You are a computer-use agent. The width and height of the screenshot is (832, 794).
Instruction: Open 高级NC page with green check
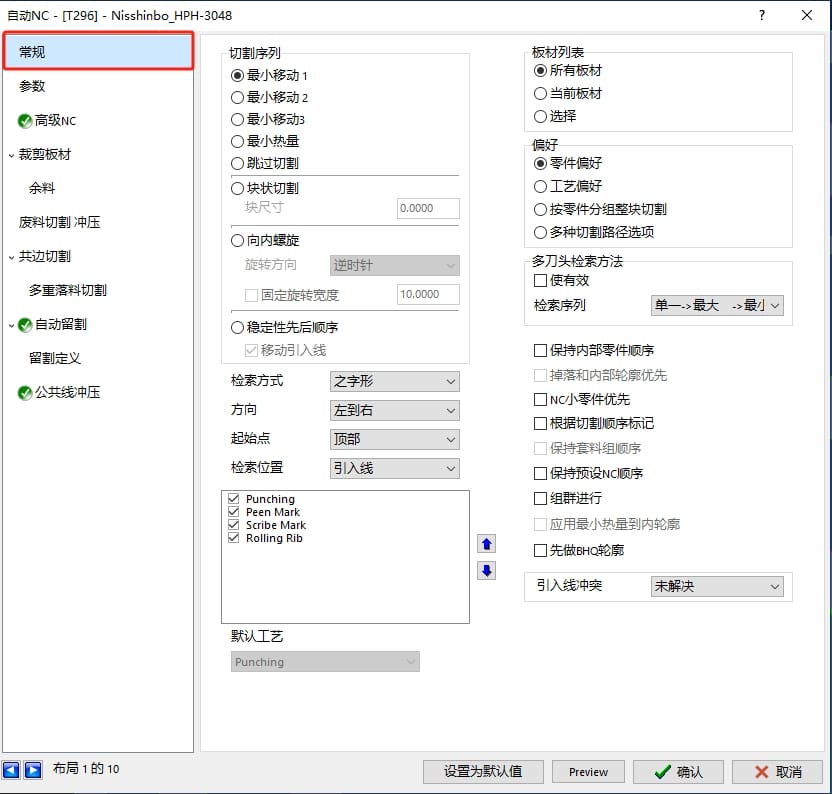click(55, 121)
